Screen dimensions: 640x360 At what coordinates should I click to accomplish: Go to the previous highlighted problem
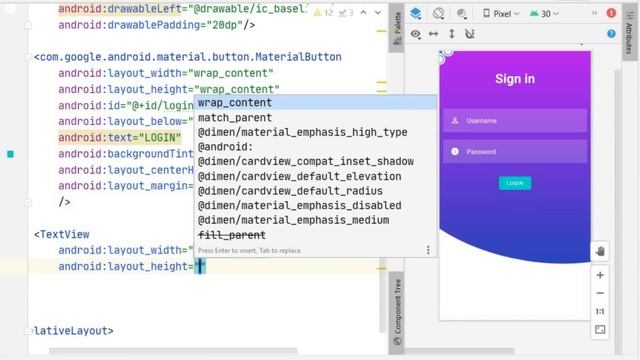tap(363, 13)
